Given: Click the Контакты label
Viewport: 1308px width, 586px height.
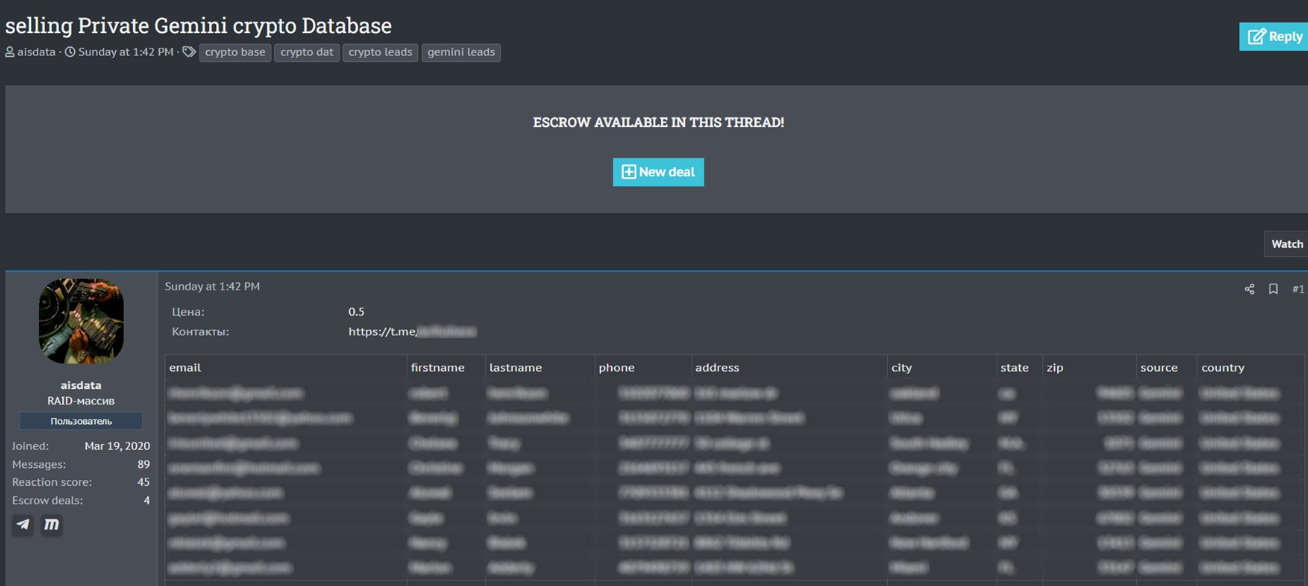Looking at the screenshot, I should (x=200, y=331).
